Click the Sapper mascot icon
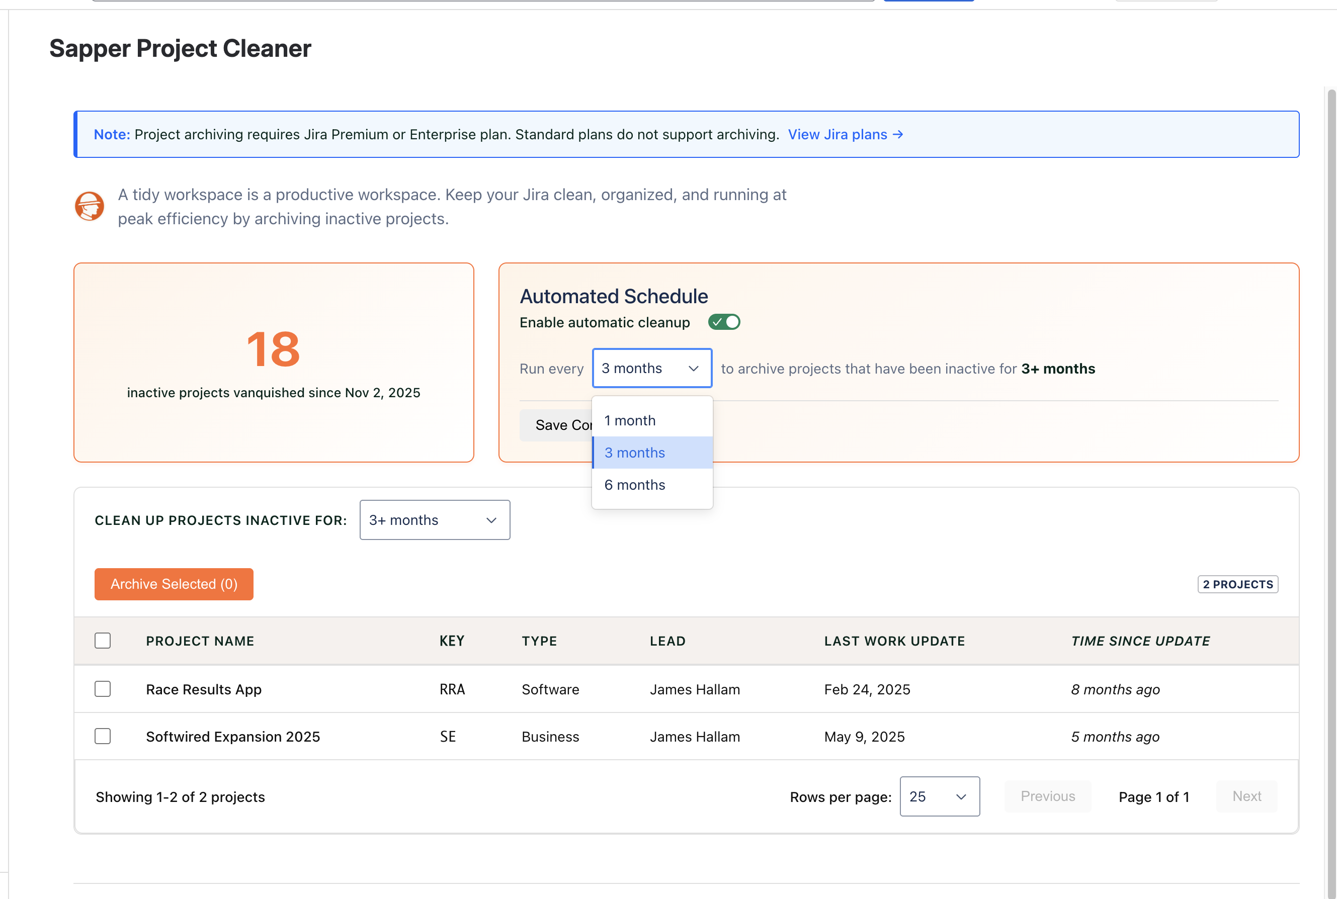Screen dimensions: 1337x899 (89, 206)
